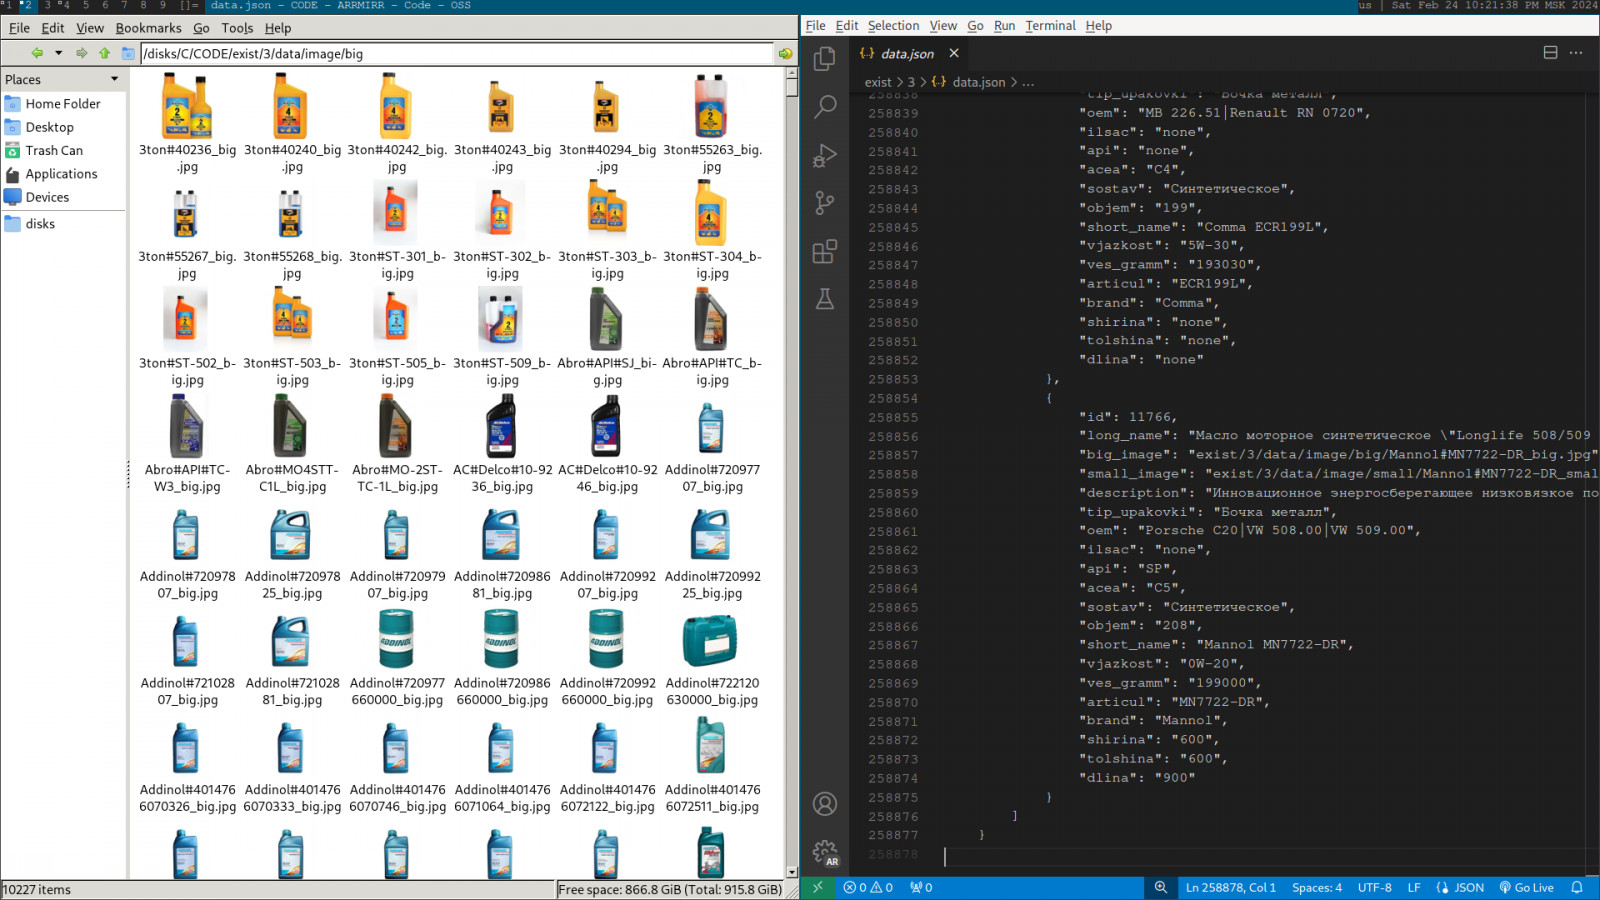
Task: Open back history dropdown arrow
Action: click(59, 53)
